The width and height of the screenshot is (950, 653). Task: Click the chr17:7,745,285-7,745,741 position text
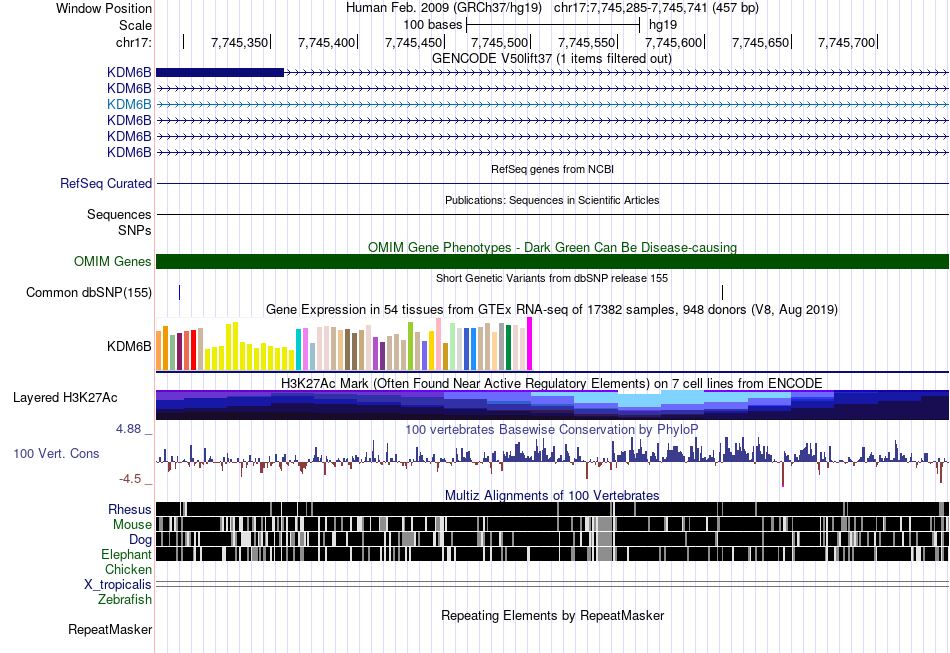(656, 8)
